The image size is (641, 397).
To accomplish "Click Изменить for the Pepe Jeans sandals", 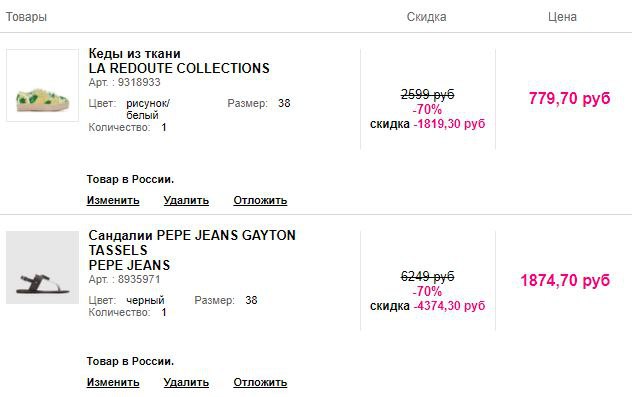I will [113, 382].
